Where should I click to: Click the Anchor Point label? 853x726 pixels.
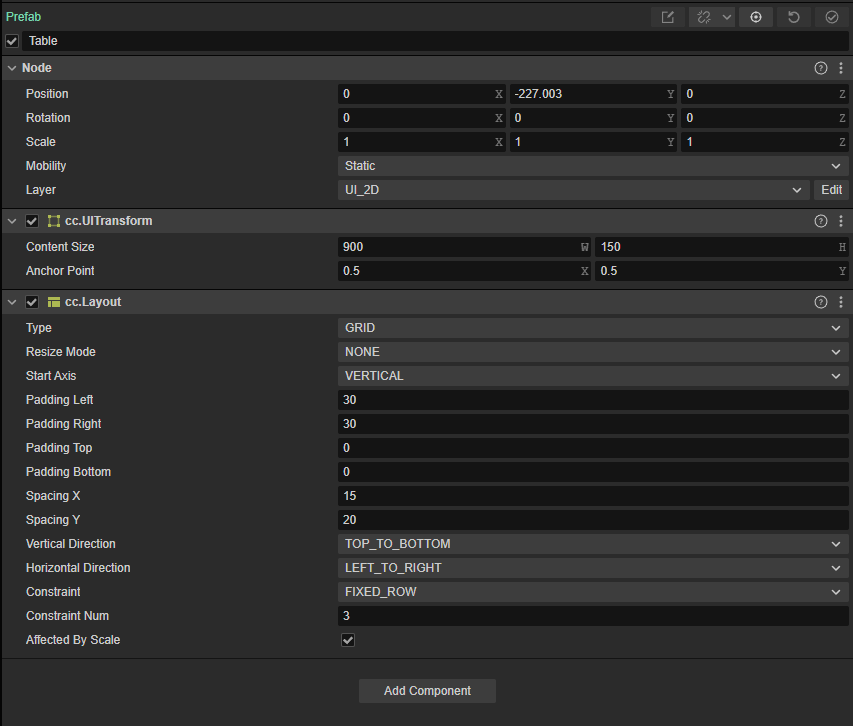(x=60, y=271)
